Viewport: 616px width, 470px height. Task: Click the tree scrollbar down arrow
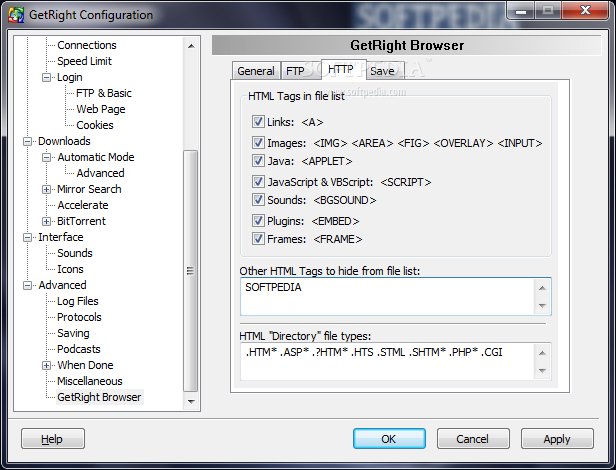pyautogui.click(x=191, y=402)
